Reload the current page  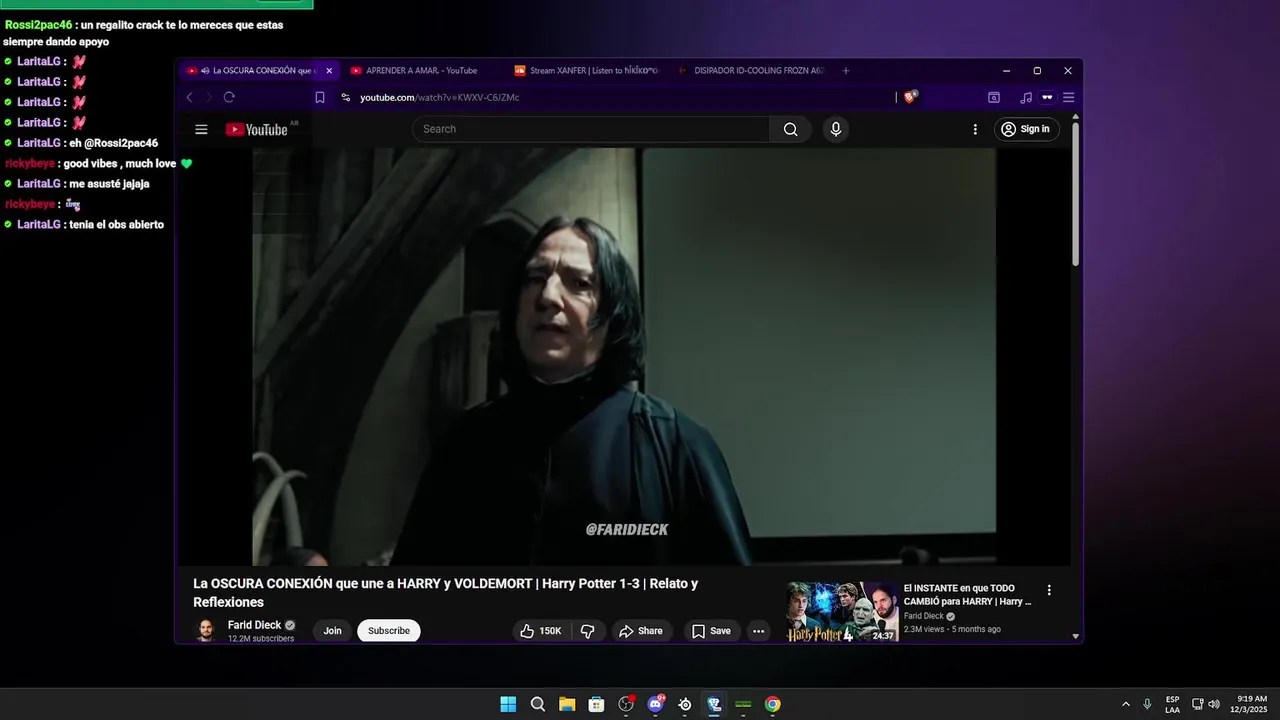[x=229, y=97]
